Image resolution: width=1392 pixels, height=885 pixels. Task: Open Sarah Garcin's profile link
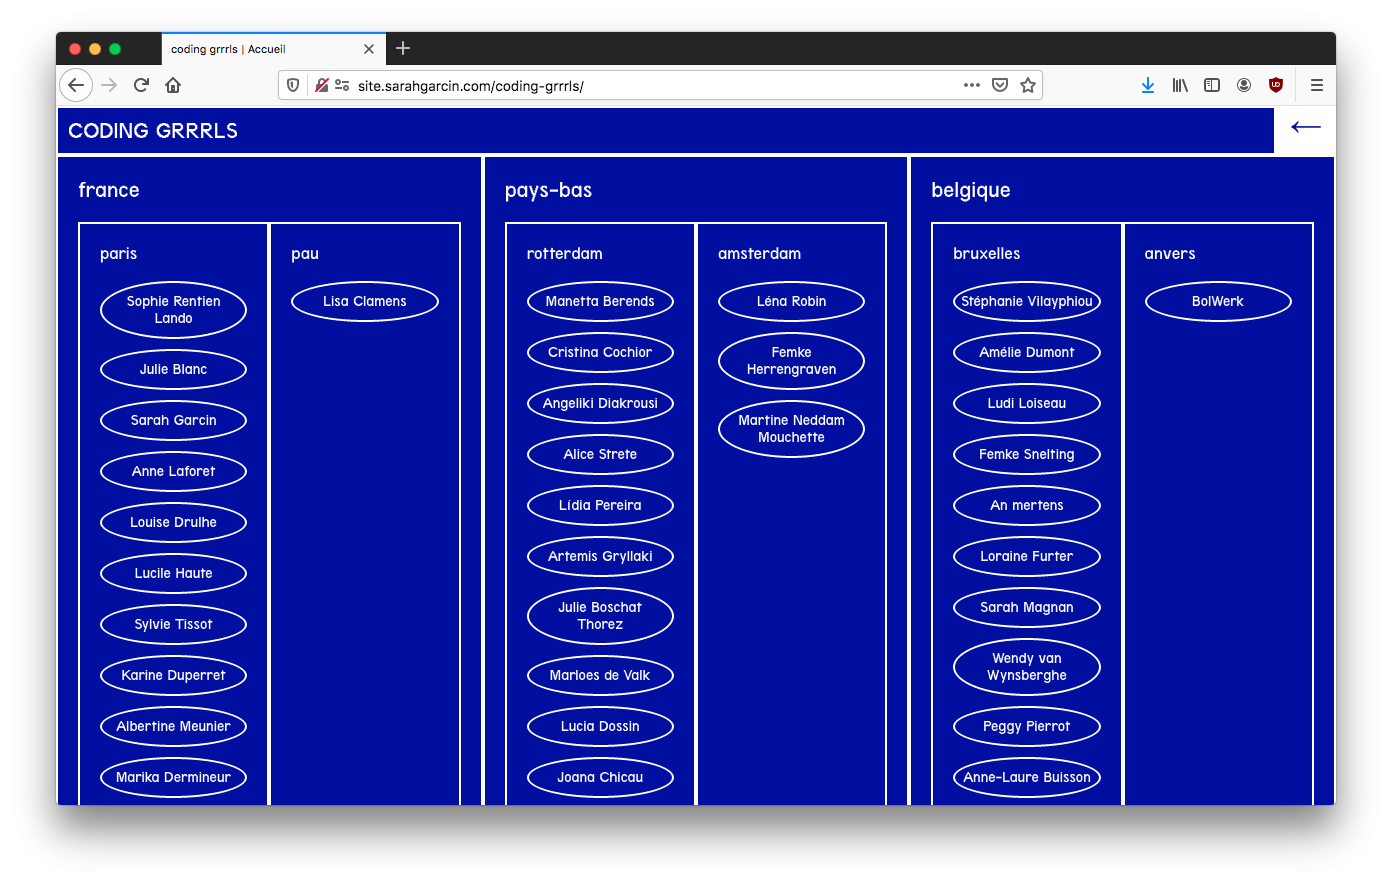(173, 420)
